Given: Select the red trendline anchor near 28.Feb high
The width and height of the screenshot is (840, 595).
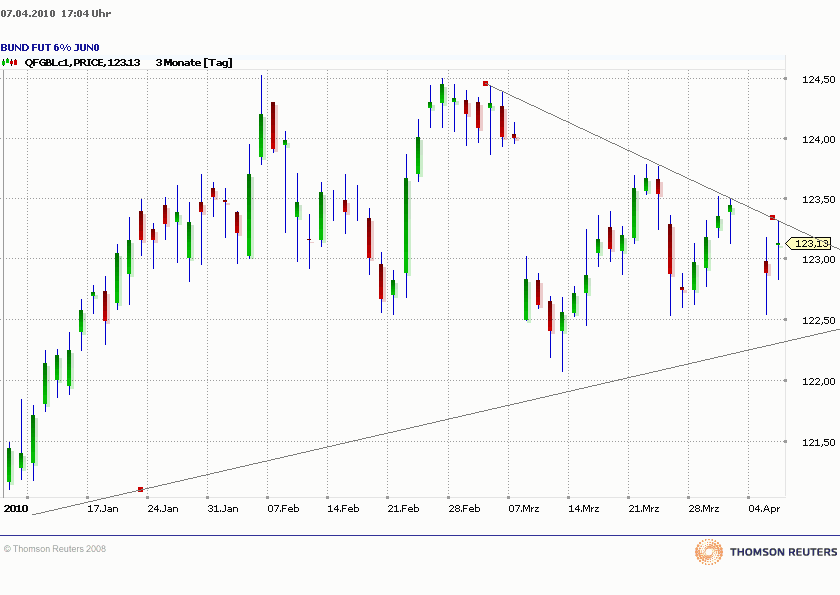Looking at the screenshot, I should 485,84.
